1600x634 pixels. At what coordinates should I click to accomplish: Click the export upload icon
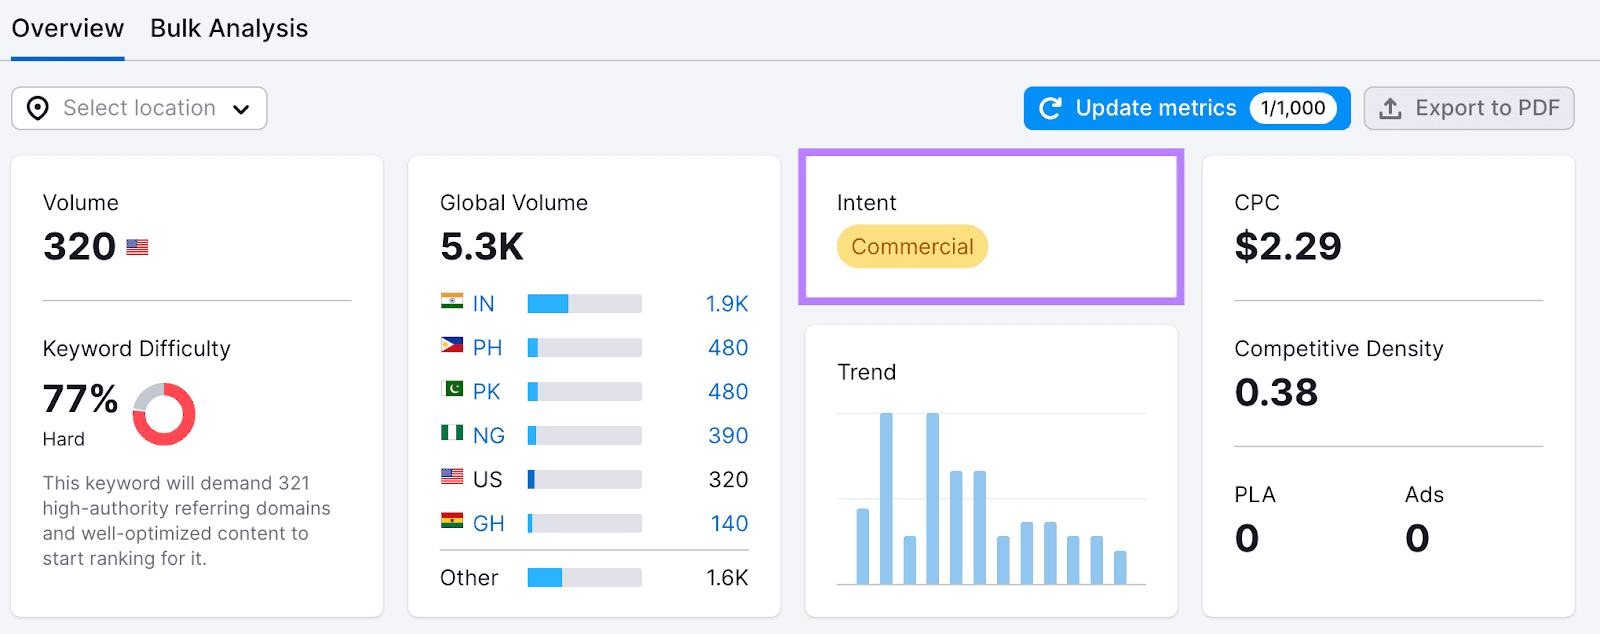(1390, 108)
